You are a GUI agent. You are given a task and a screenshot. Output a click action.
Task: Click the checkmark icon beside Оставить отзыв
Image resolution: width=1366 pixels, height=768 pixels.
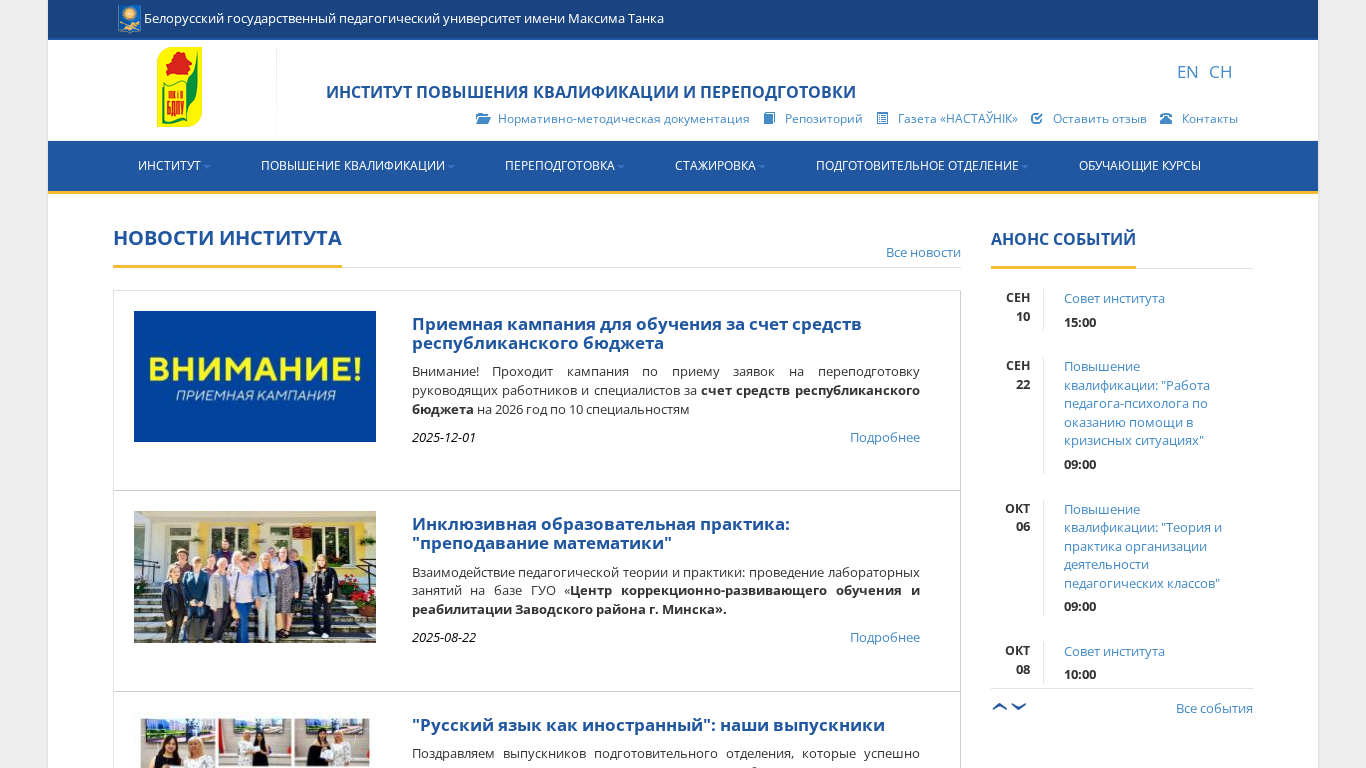pos(1037,118)
